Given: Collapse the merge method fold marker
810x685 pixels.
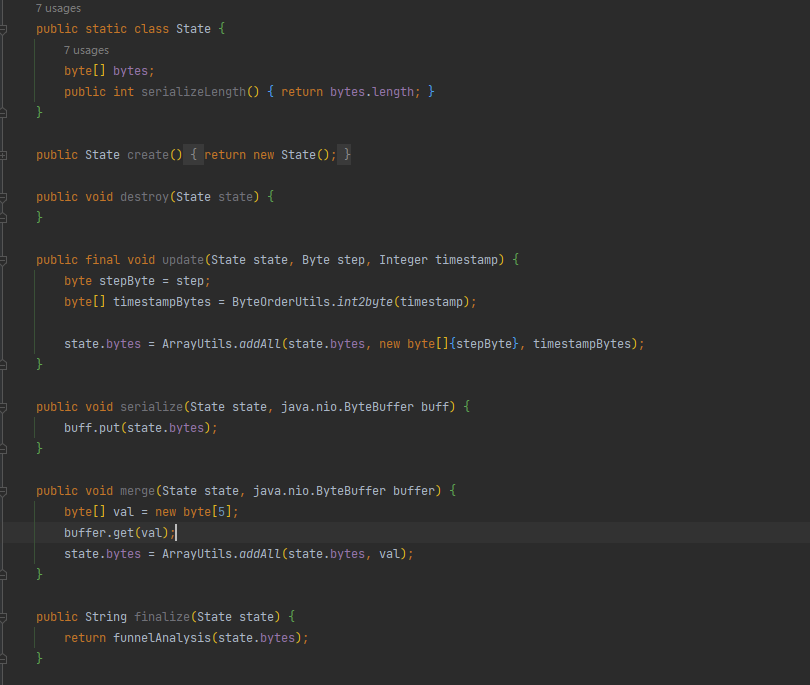Looking at the screenshot, I should [3, 491].
